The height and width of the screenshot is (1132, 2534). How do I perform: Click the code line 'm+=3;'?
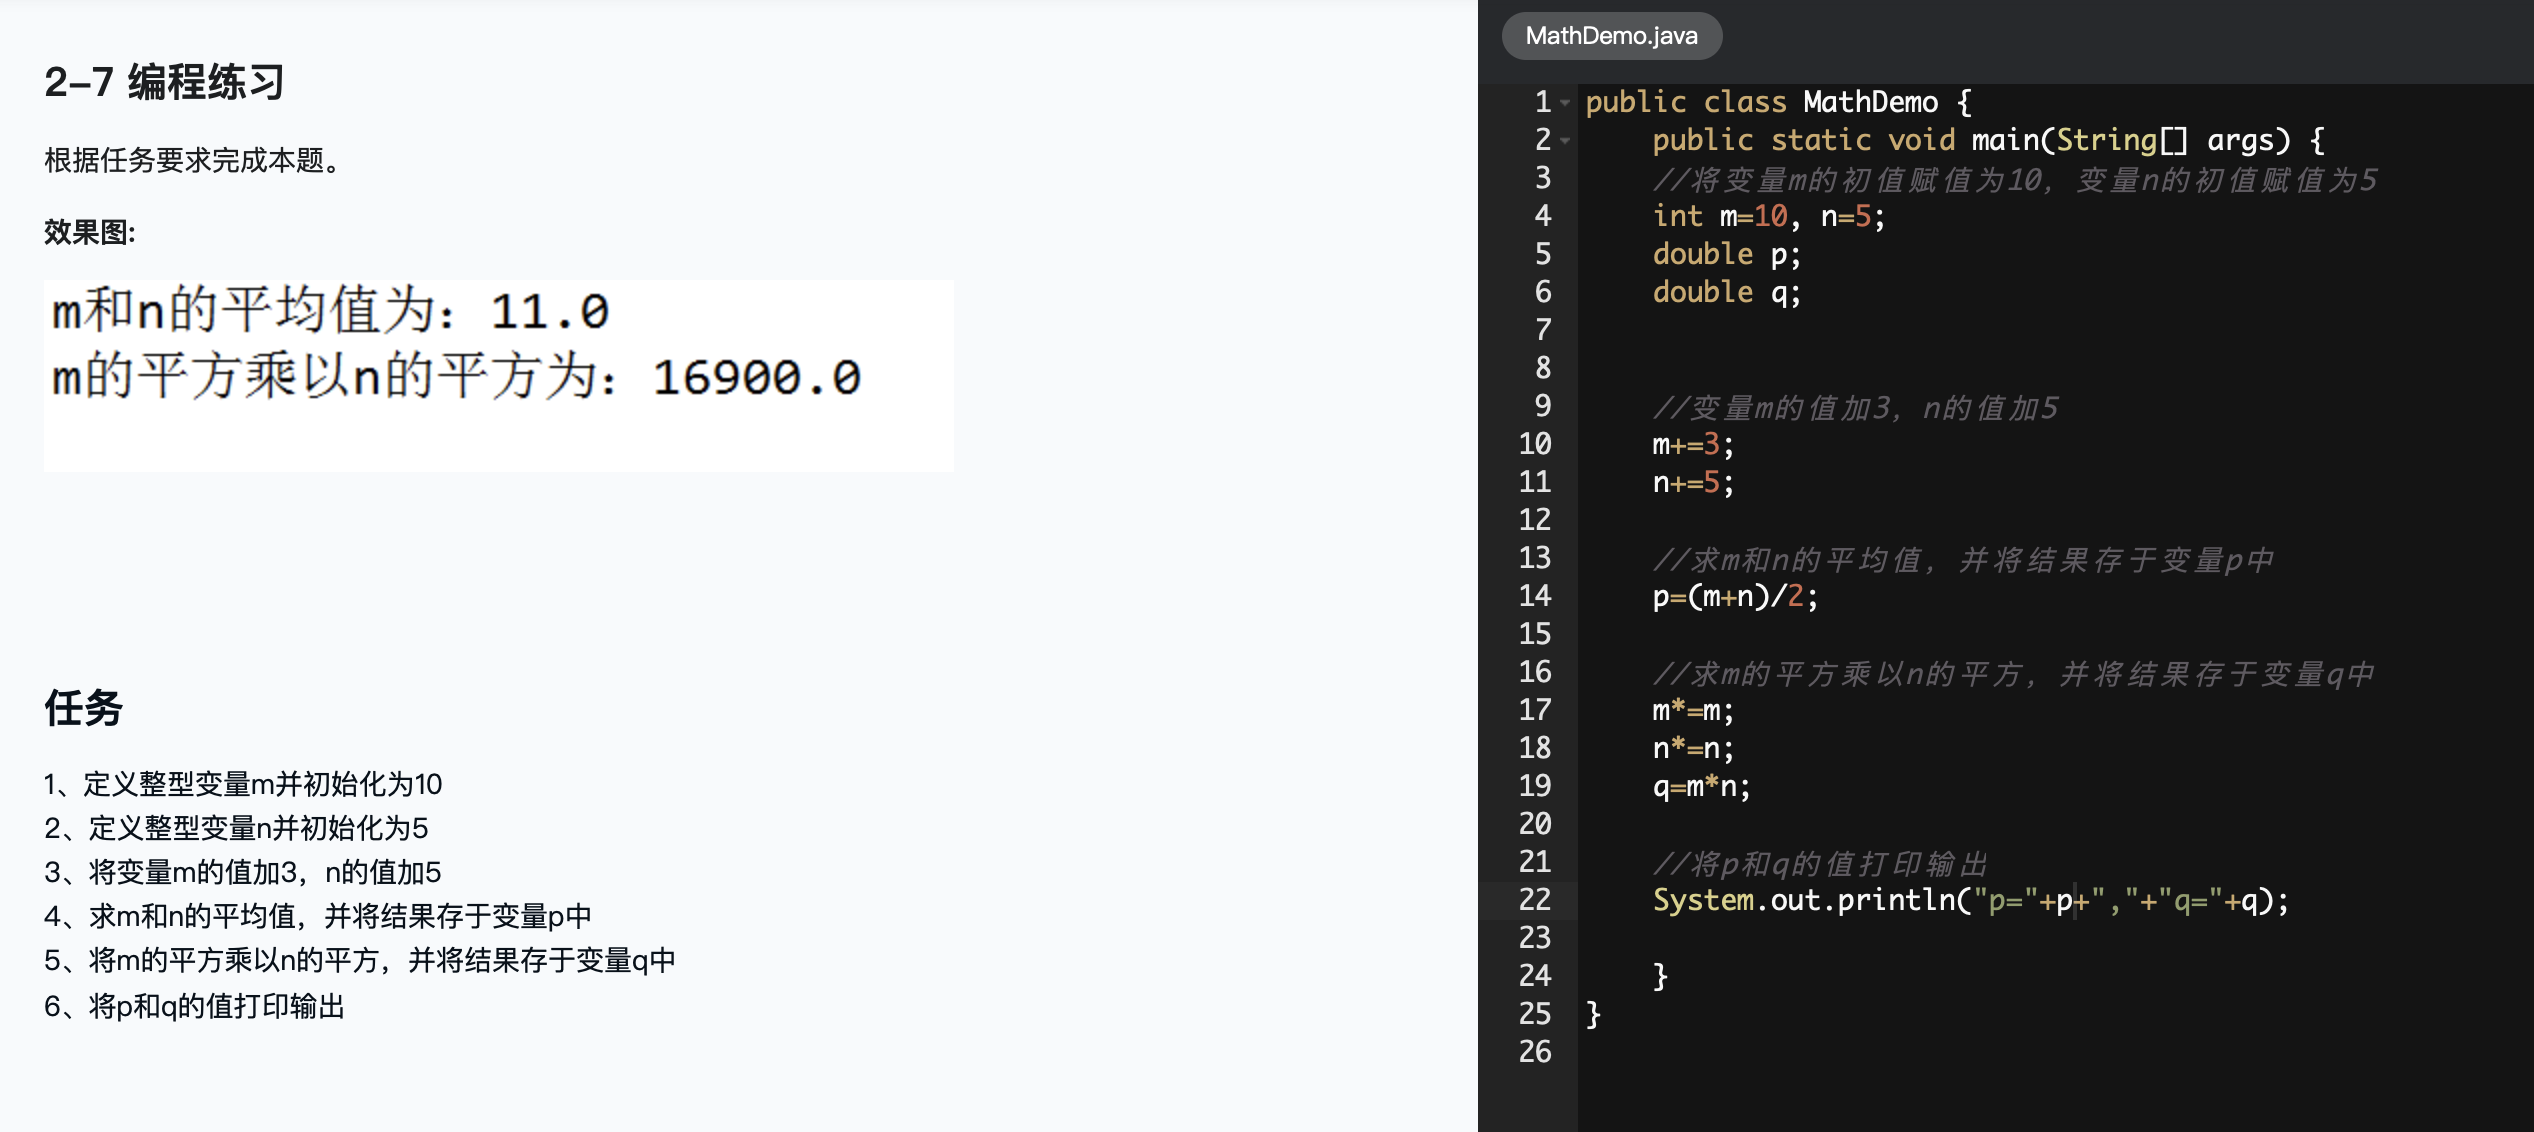click(1693, 444)
